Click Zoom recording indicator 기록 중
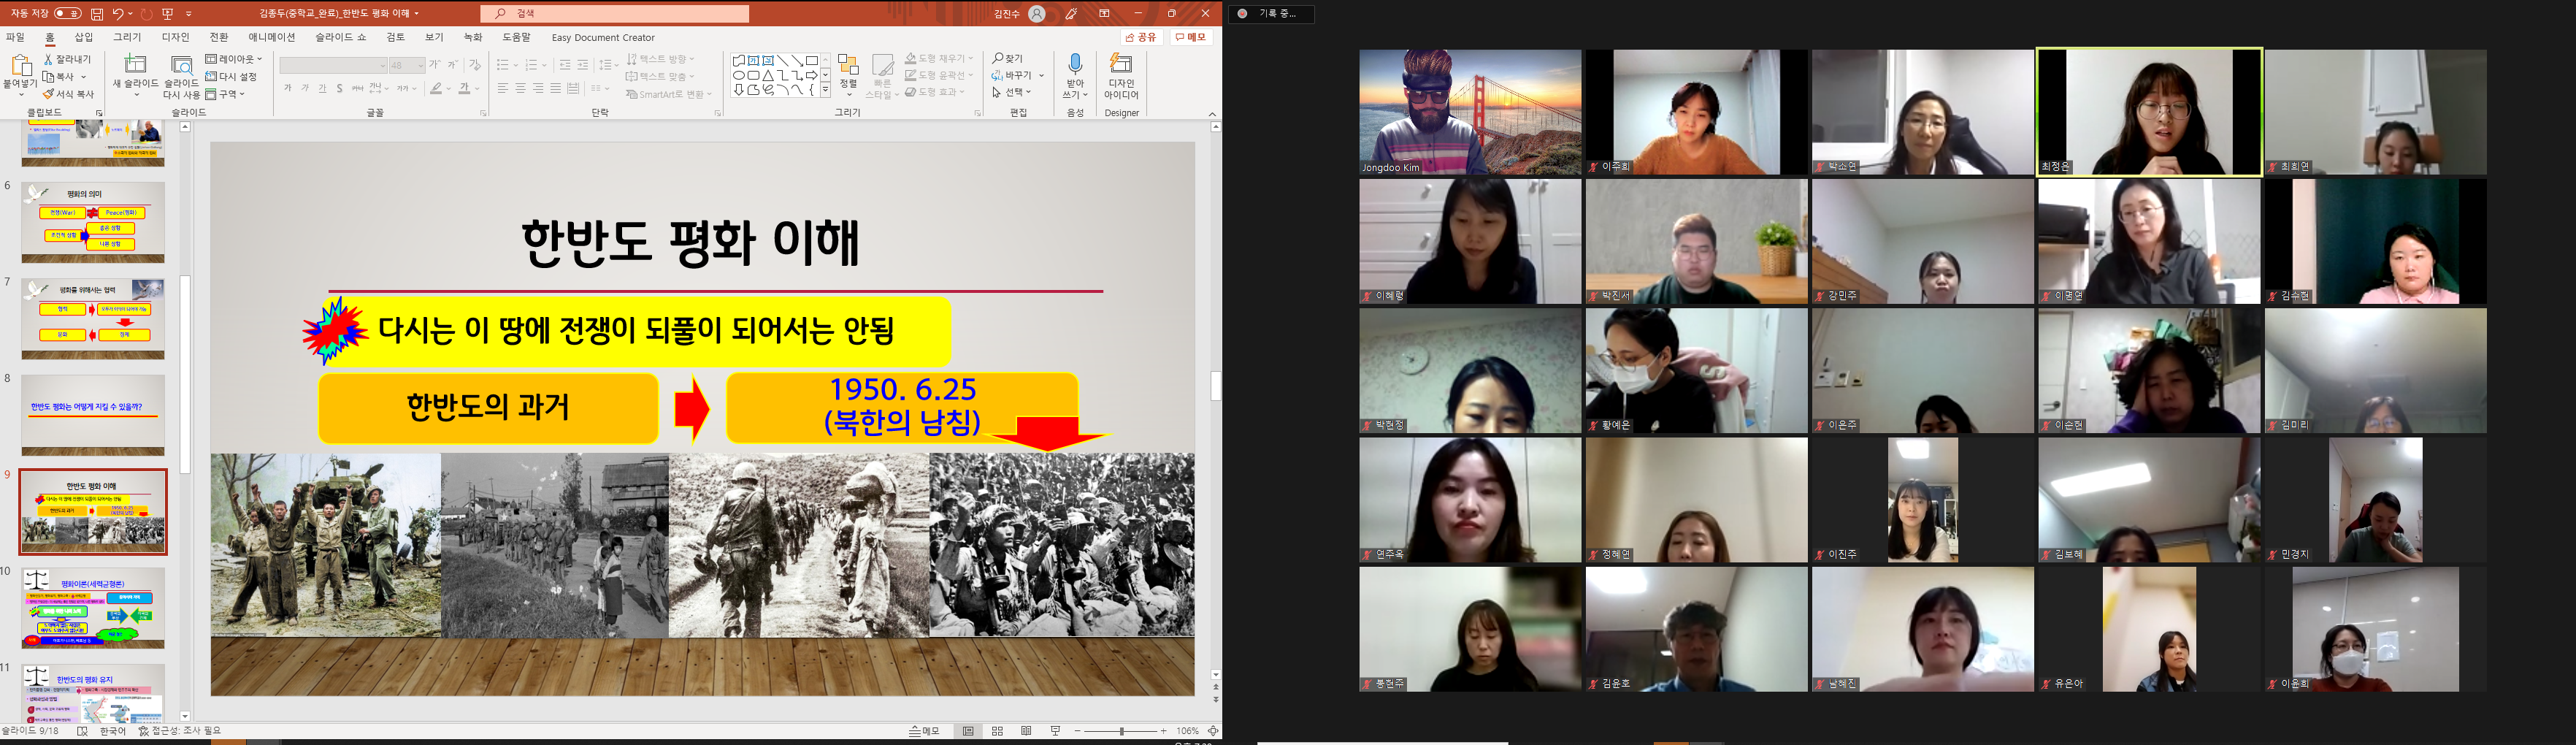2576x745 pixels. 1271,13
